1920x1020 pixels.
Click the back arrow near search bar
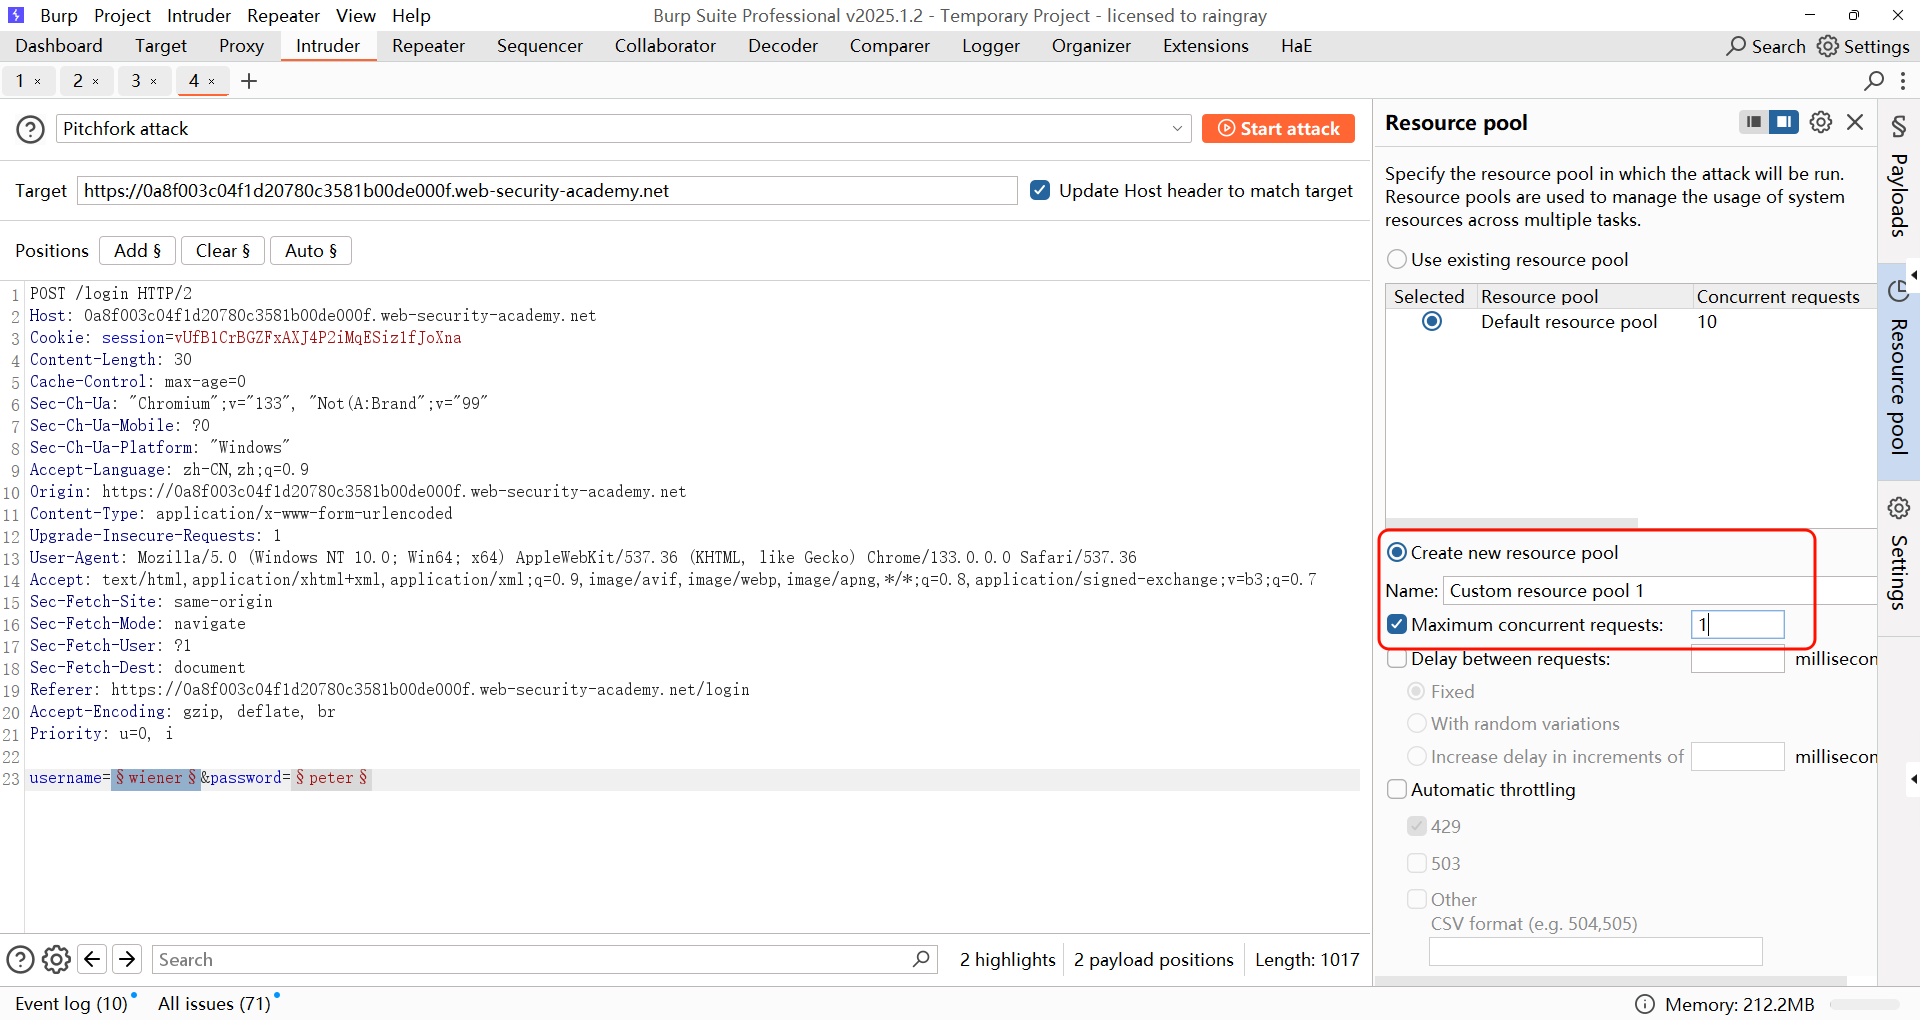(x=92, y=960)
